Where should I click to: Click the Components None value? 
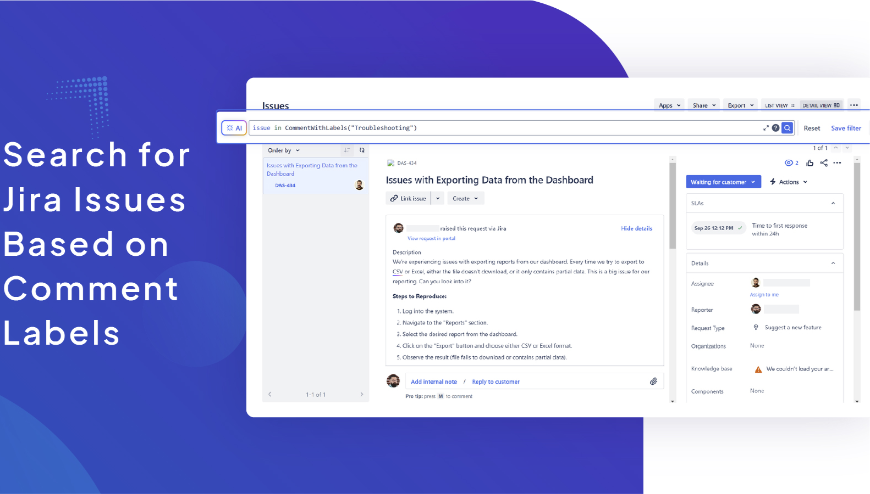(x=757, y=391)
